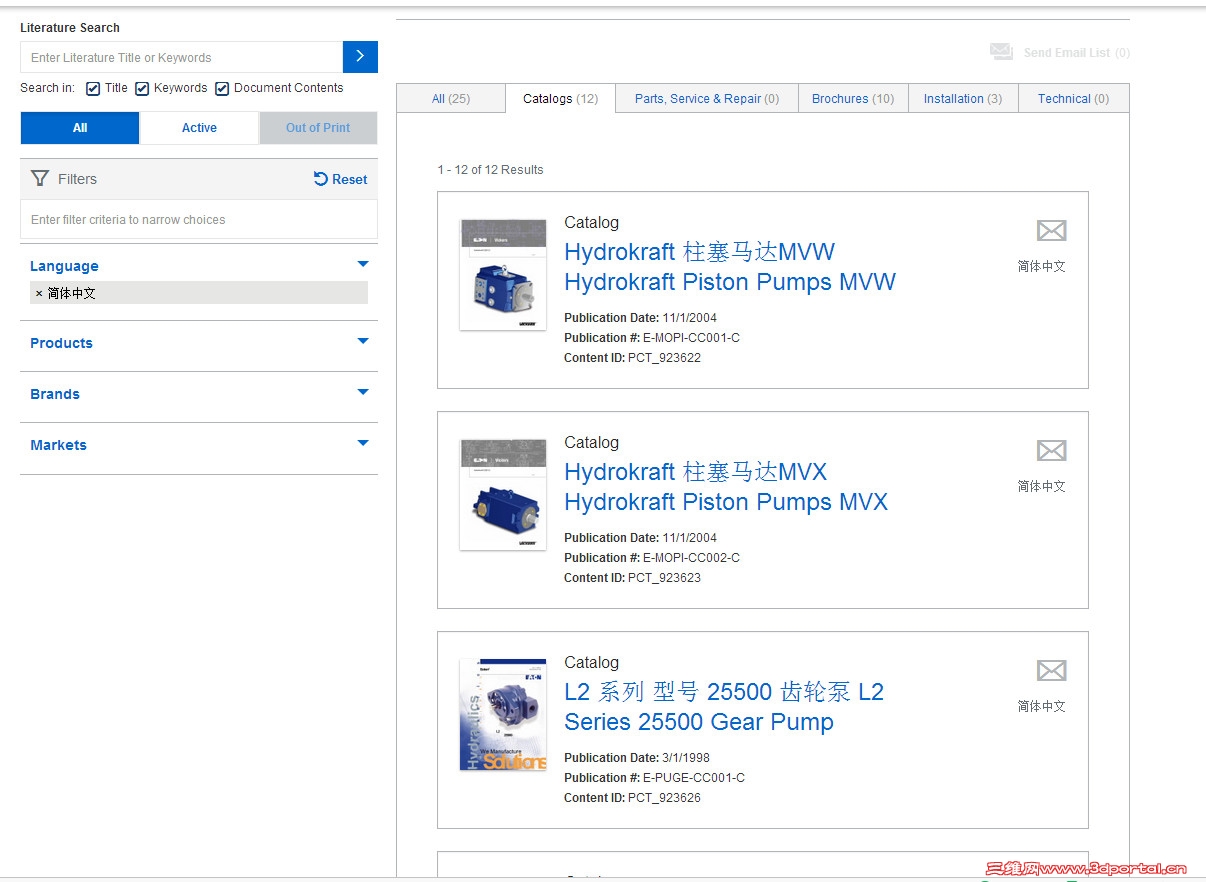Image resolution: width=1206 pixels, height=882 pixels.
Task: Open the Hydrokraft Piston Pumps MVW catalog link
Action: 730,267
